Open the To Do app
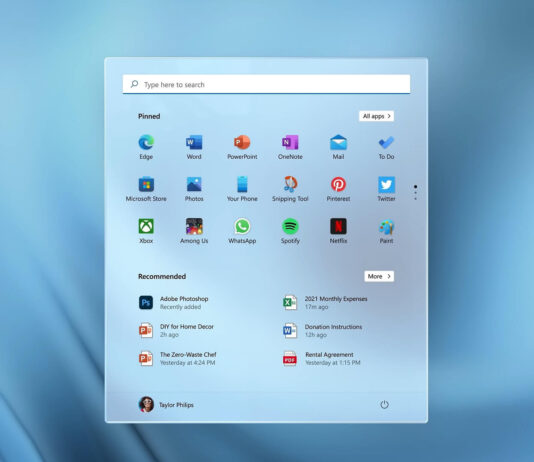Viewport: 534px width, 462px height. click(386, 147)
